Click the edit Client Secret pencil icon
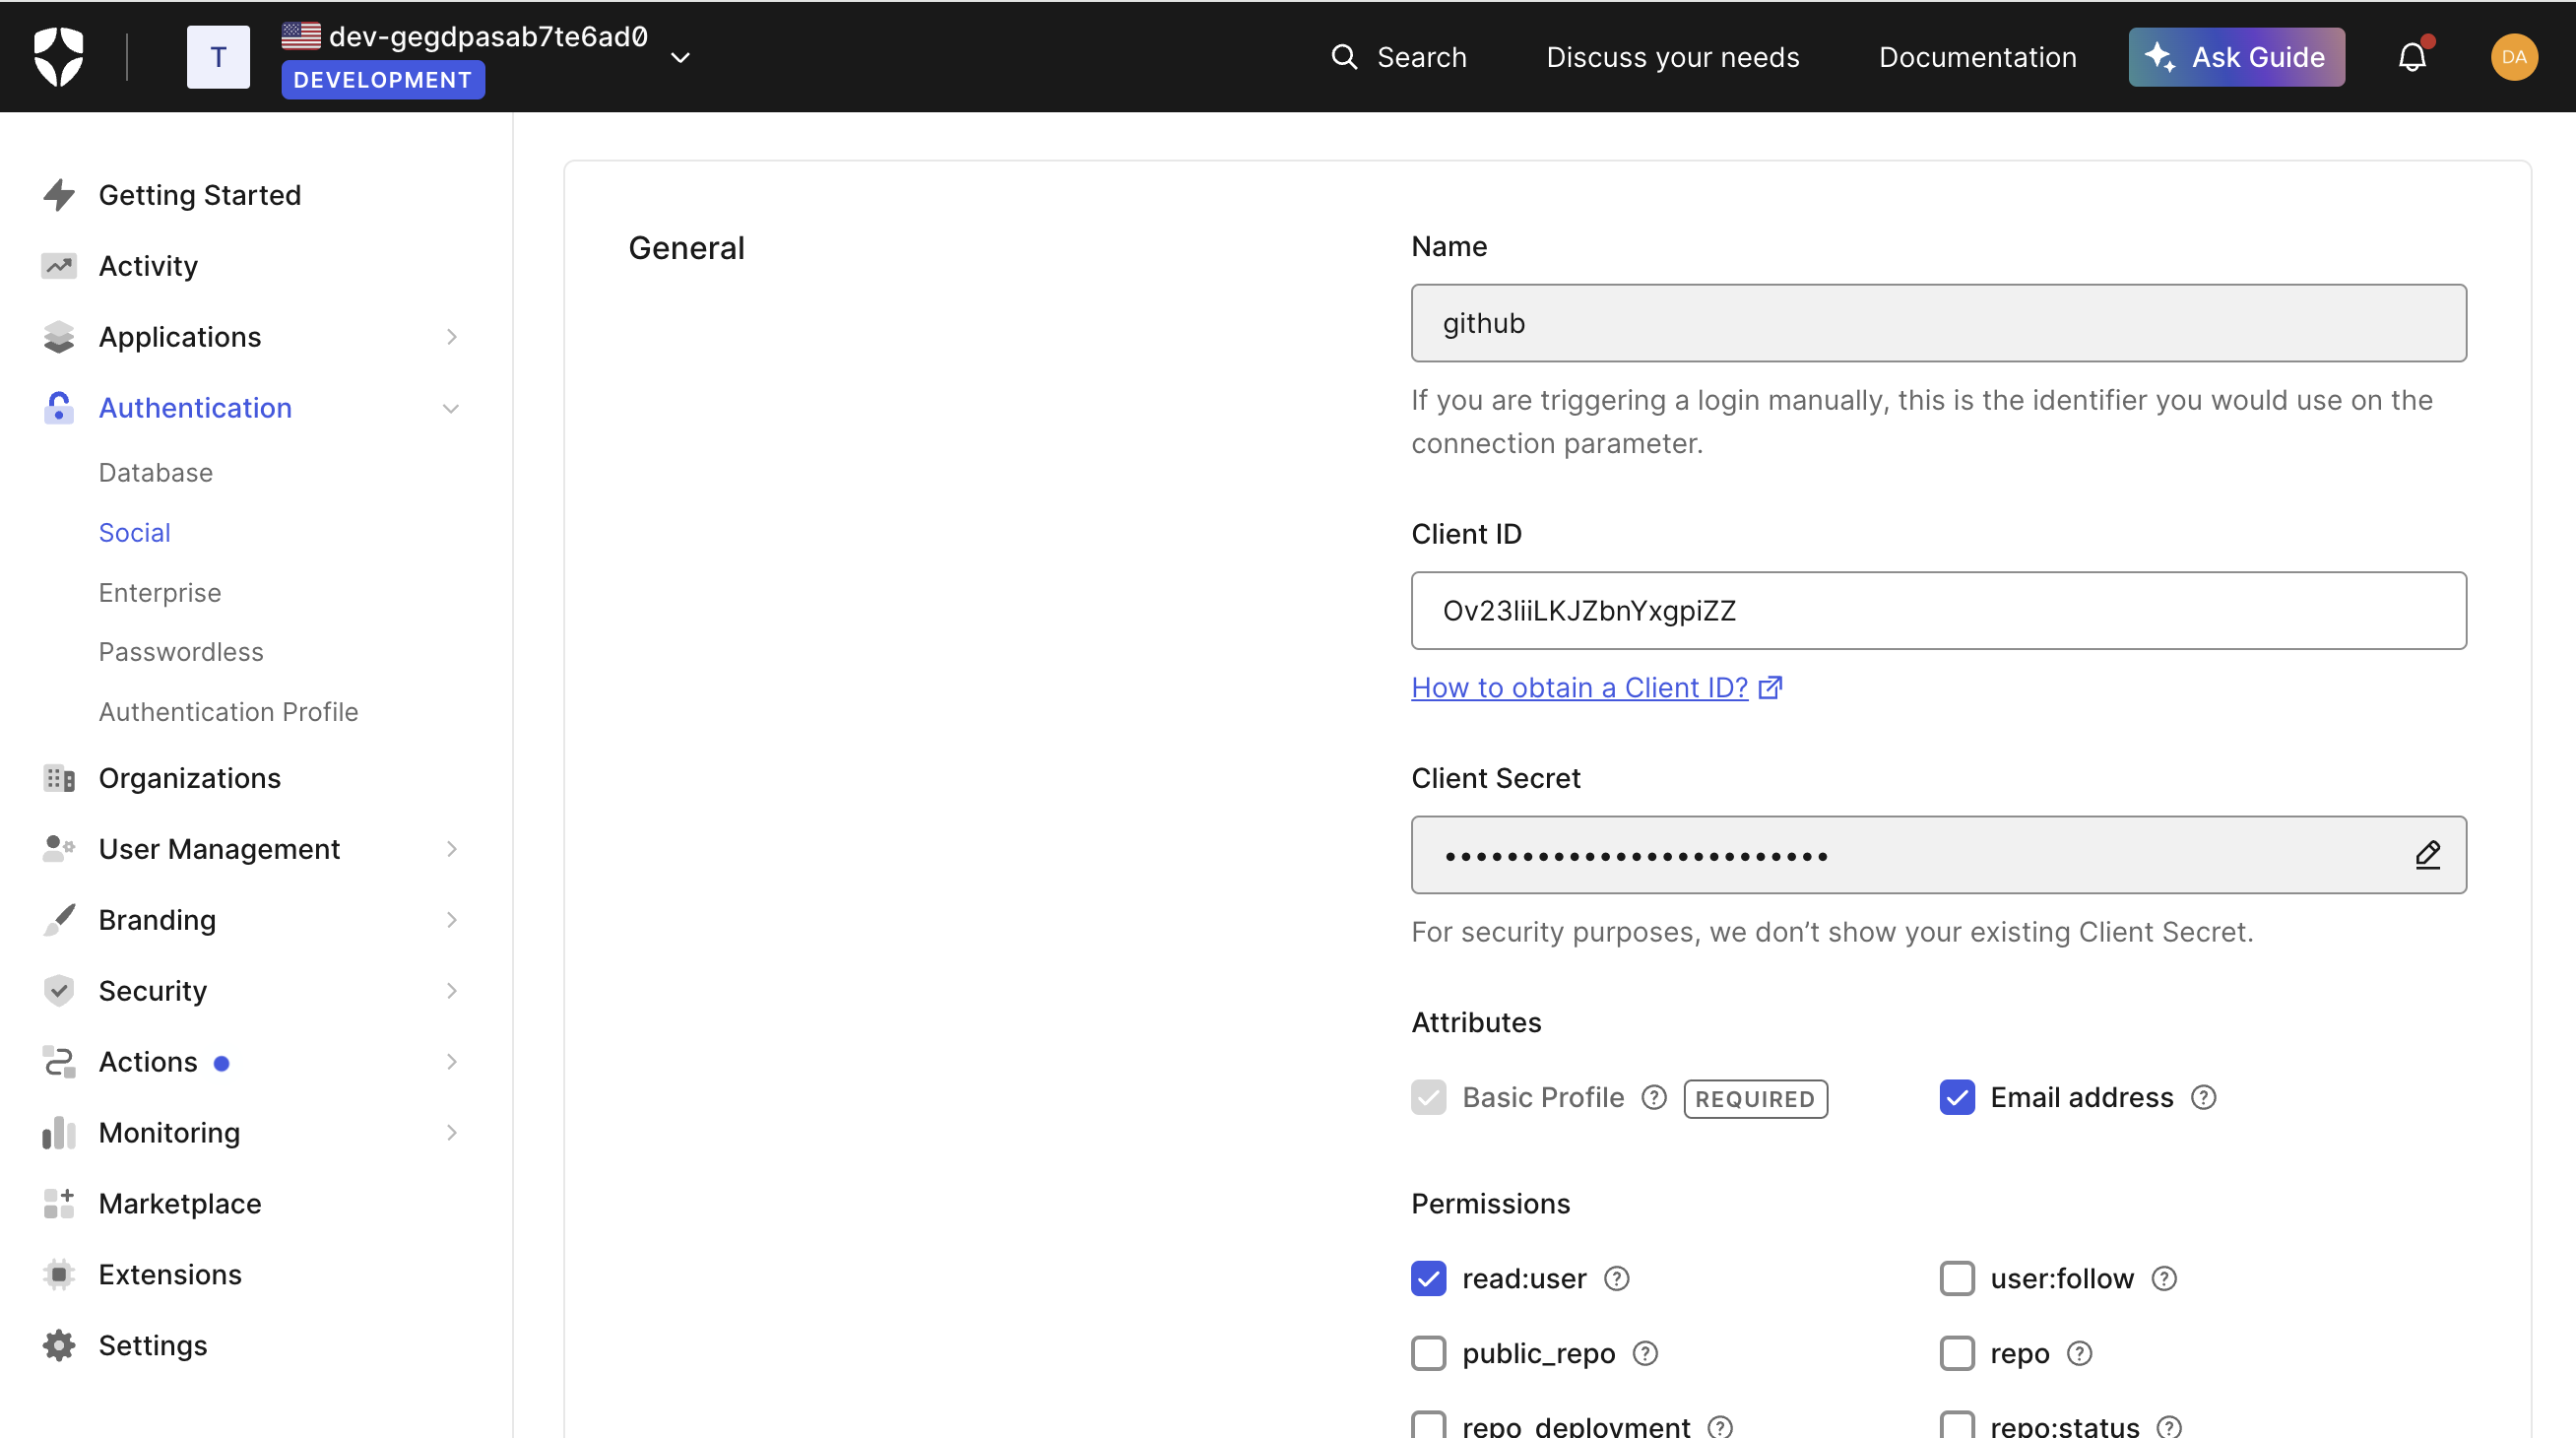This screenshot has height=1438, width=2576. (2427, 854)
